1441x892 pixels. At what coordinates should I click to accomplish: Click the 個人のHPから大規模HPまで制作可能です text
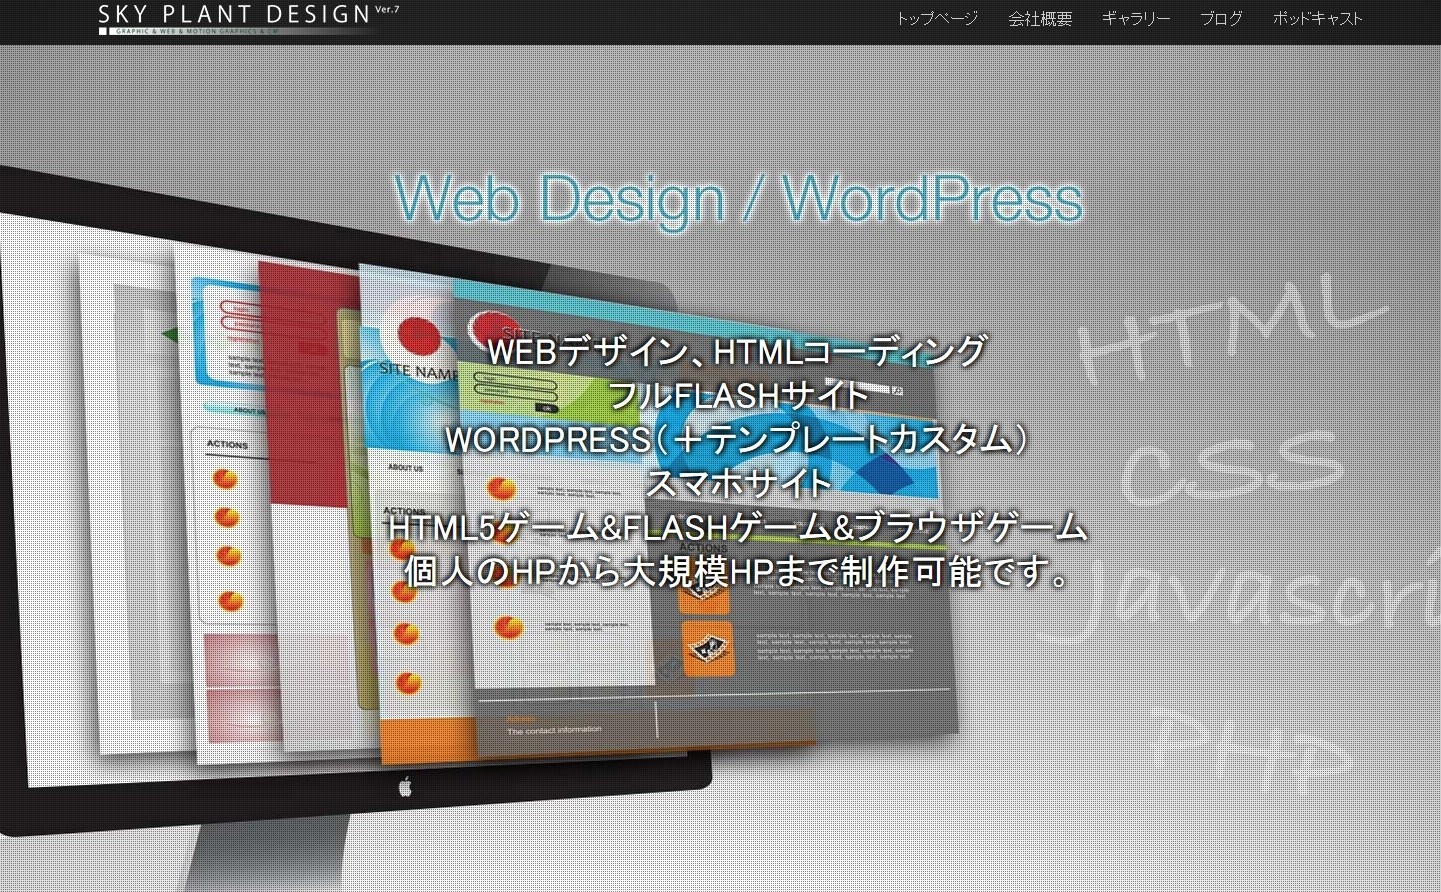[x=739, y=571]
